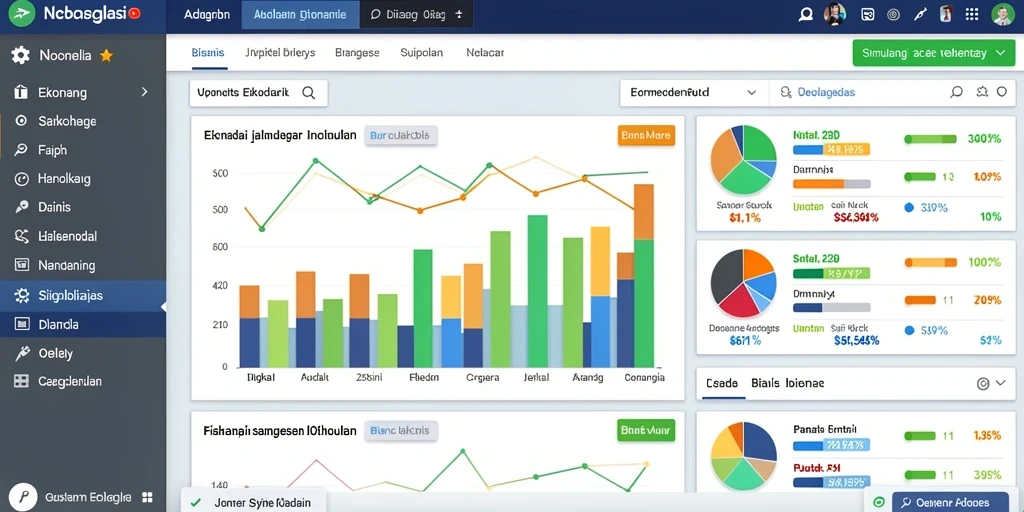Viewport: 1024px width, 512px height.
Task: Click the target icon in top toolbar
Action: click(894, 14)
